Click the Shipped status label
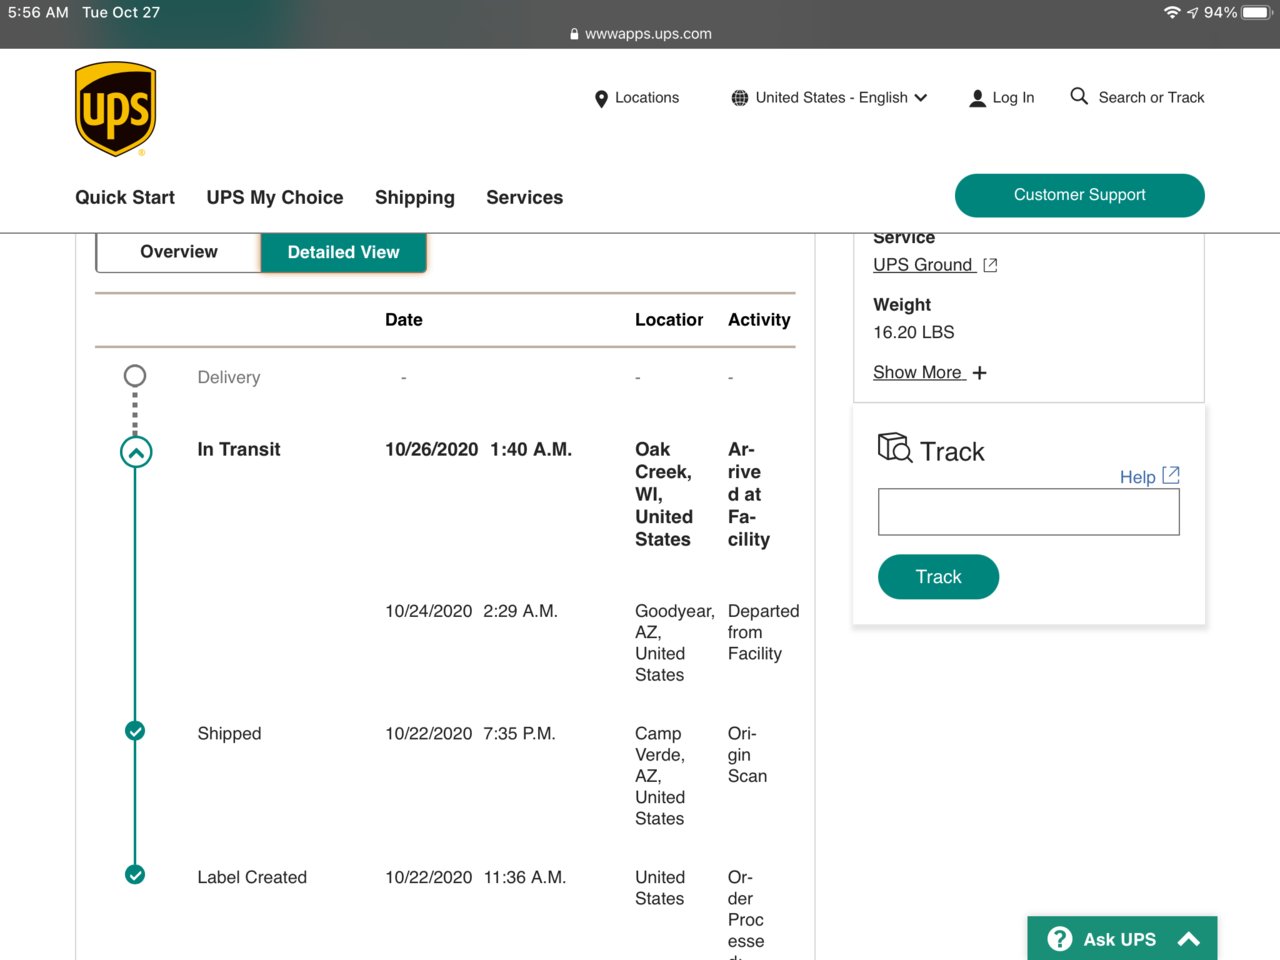 tap(229, 734)
